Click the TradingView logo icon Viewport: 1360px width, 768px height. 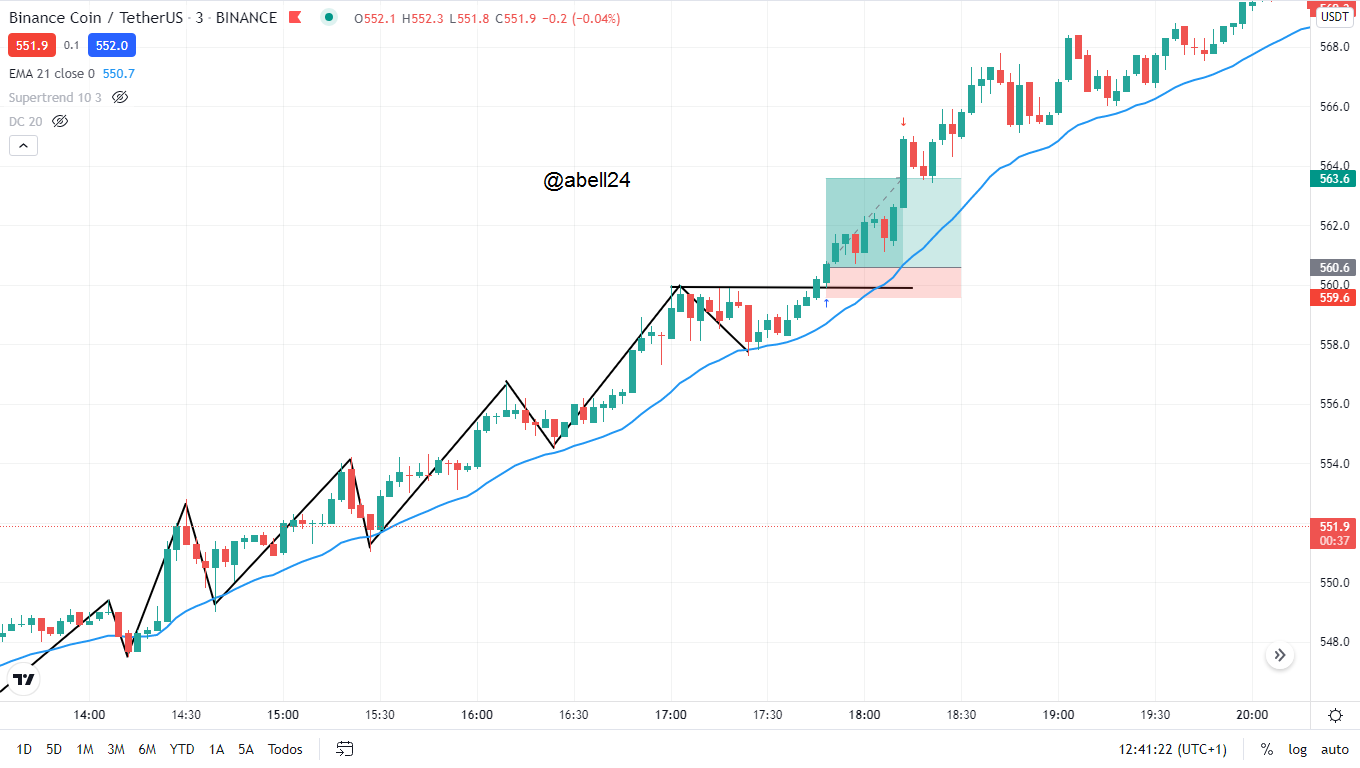tap(24, 680)
